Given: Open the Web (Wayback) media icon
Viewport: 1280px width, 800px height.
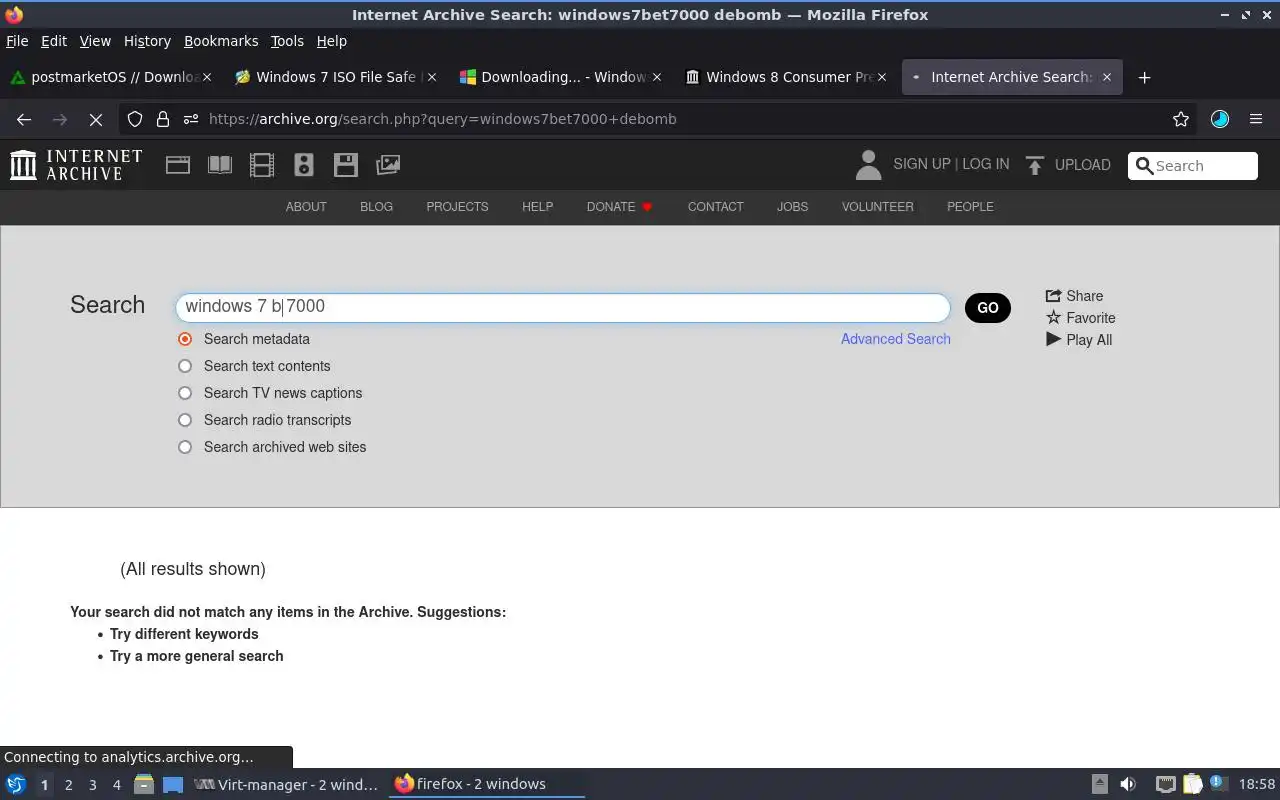Looking at the screenshot, I should 178,165.
